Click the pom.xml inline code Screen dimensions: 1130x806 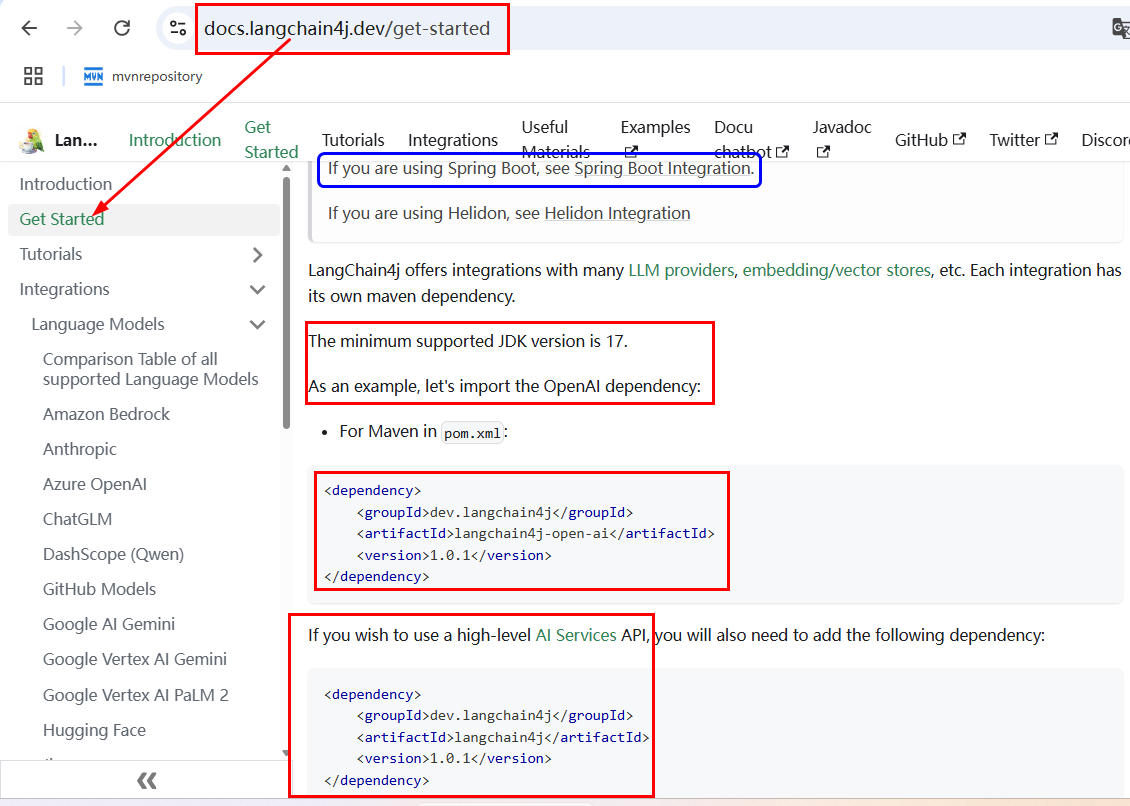(x=472, y=433)
